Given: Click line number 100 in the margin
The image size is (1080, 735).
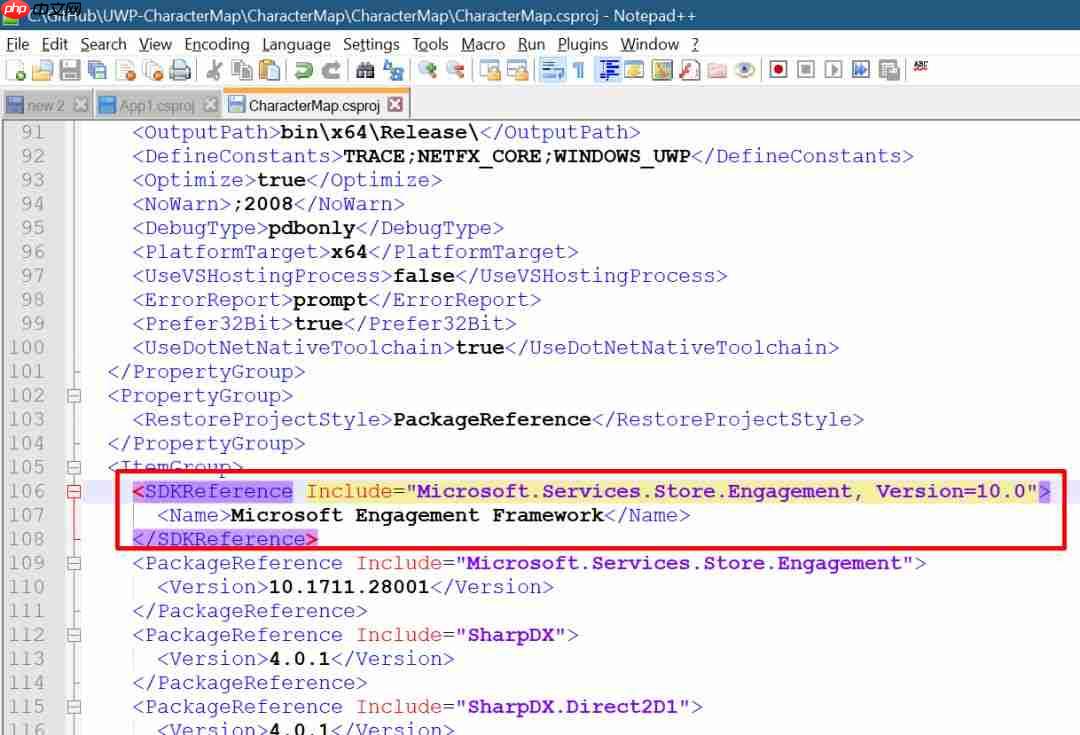Looking at the screenshot, I should 27,347.
